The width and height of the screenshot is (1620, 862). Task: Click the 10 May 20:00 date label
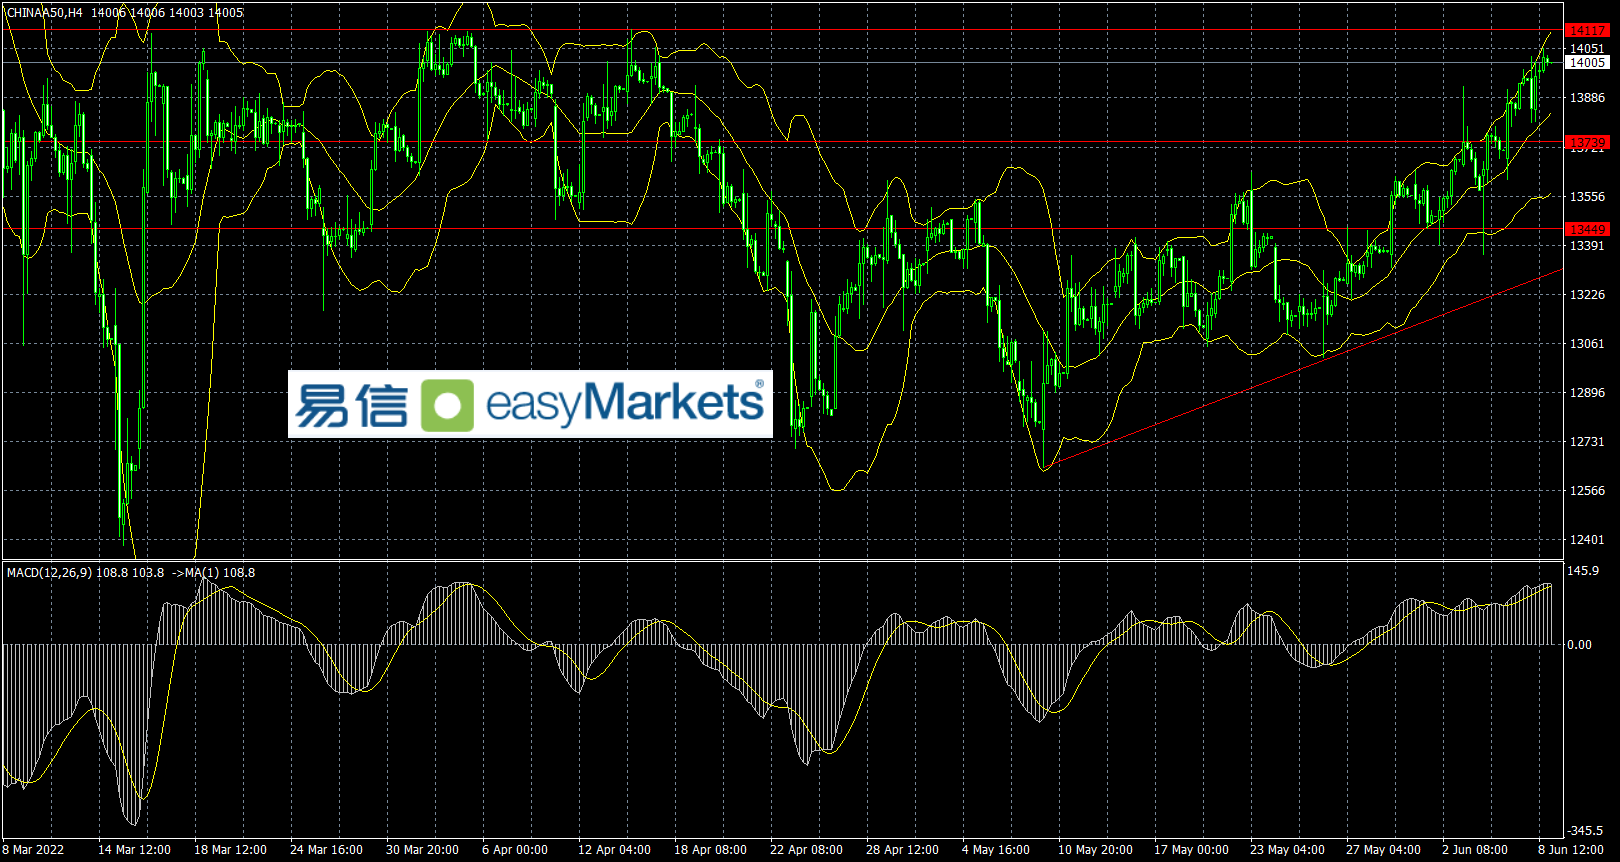(1095, 850)
